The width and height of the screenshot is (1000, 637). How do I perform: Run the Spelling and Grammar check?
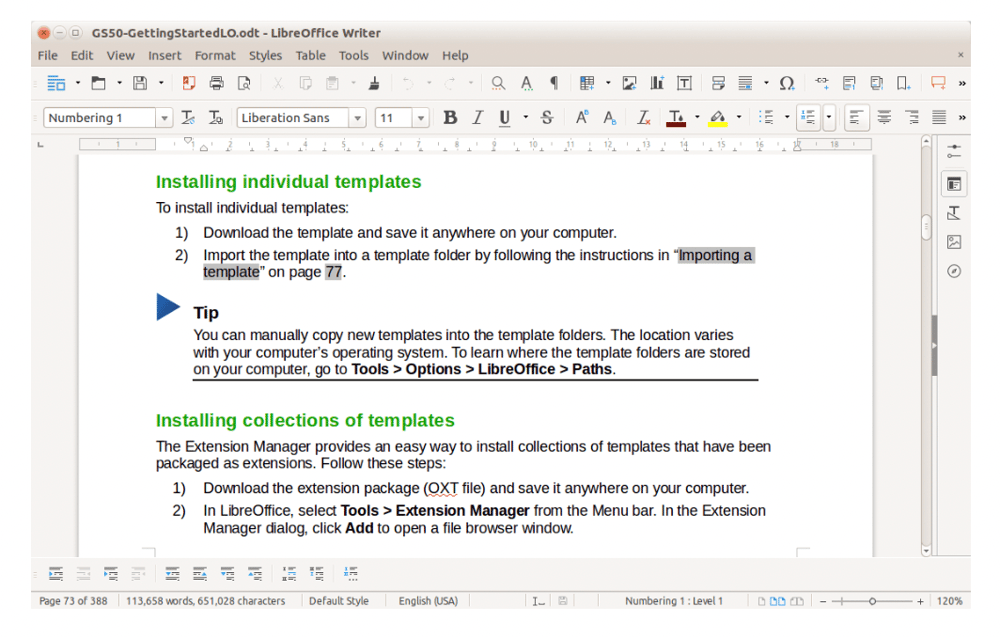(x=526, y=83)
